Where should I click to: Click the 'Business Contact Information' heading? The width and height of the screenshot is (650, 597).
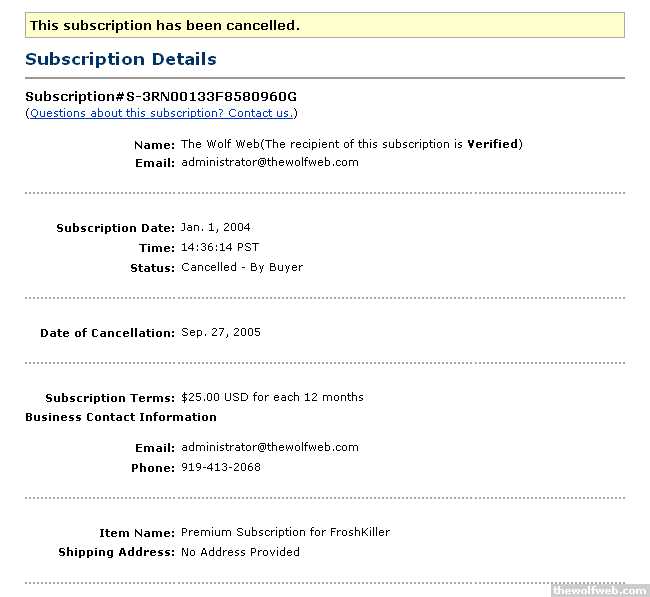tap(121, 417)
